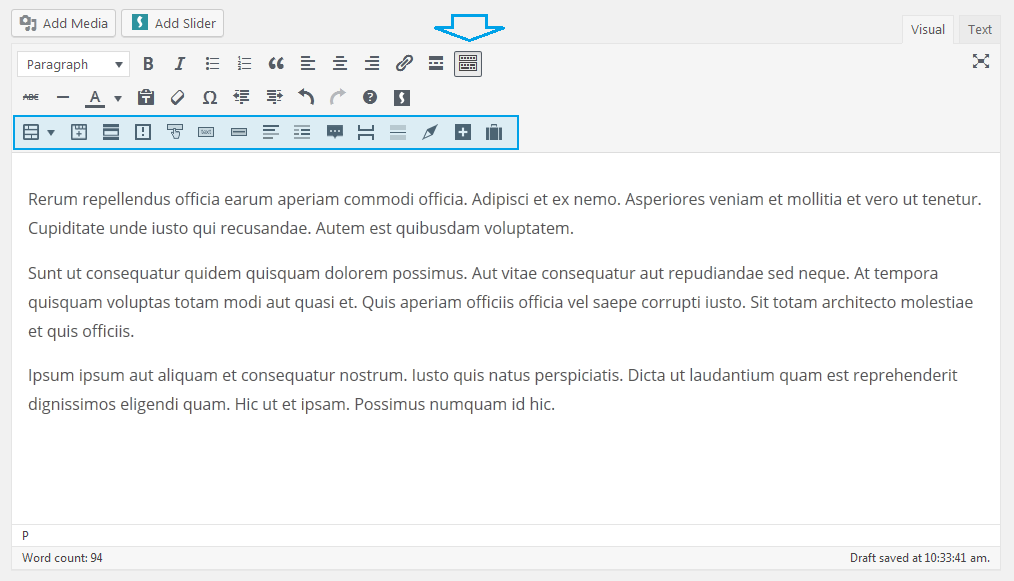Click Paste as text icon
Image resolution: width=1014 pixels, height=581 pixels.
coord(146,97)
